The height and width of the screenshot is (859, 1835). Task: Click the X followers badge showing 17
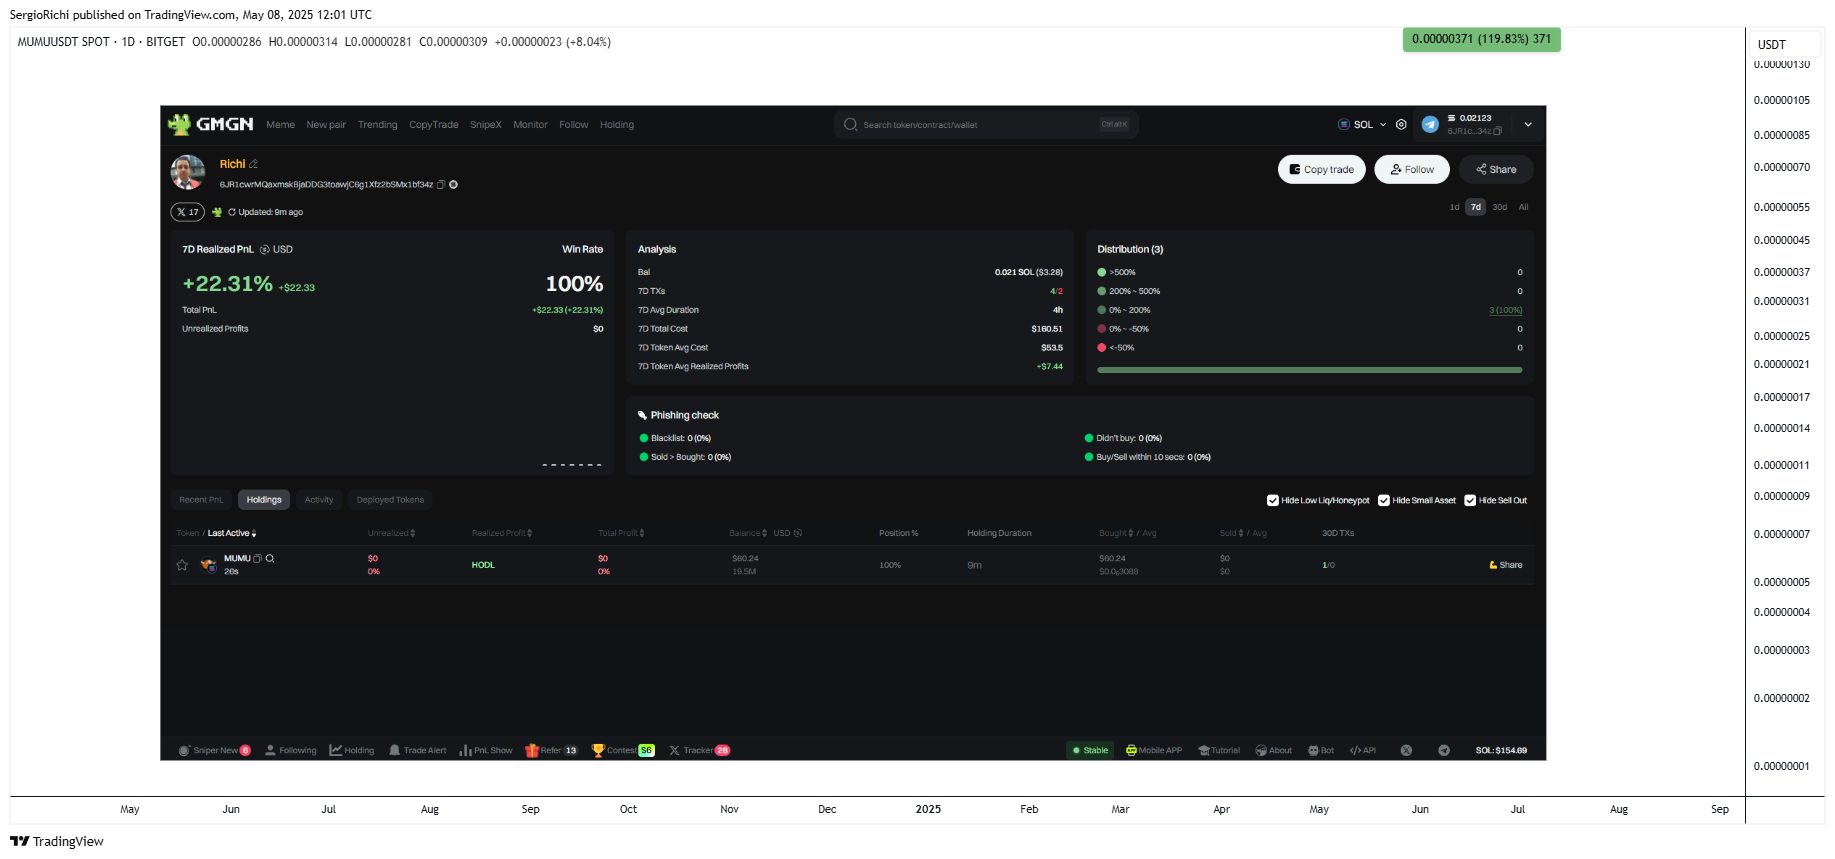(188, 212)
